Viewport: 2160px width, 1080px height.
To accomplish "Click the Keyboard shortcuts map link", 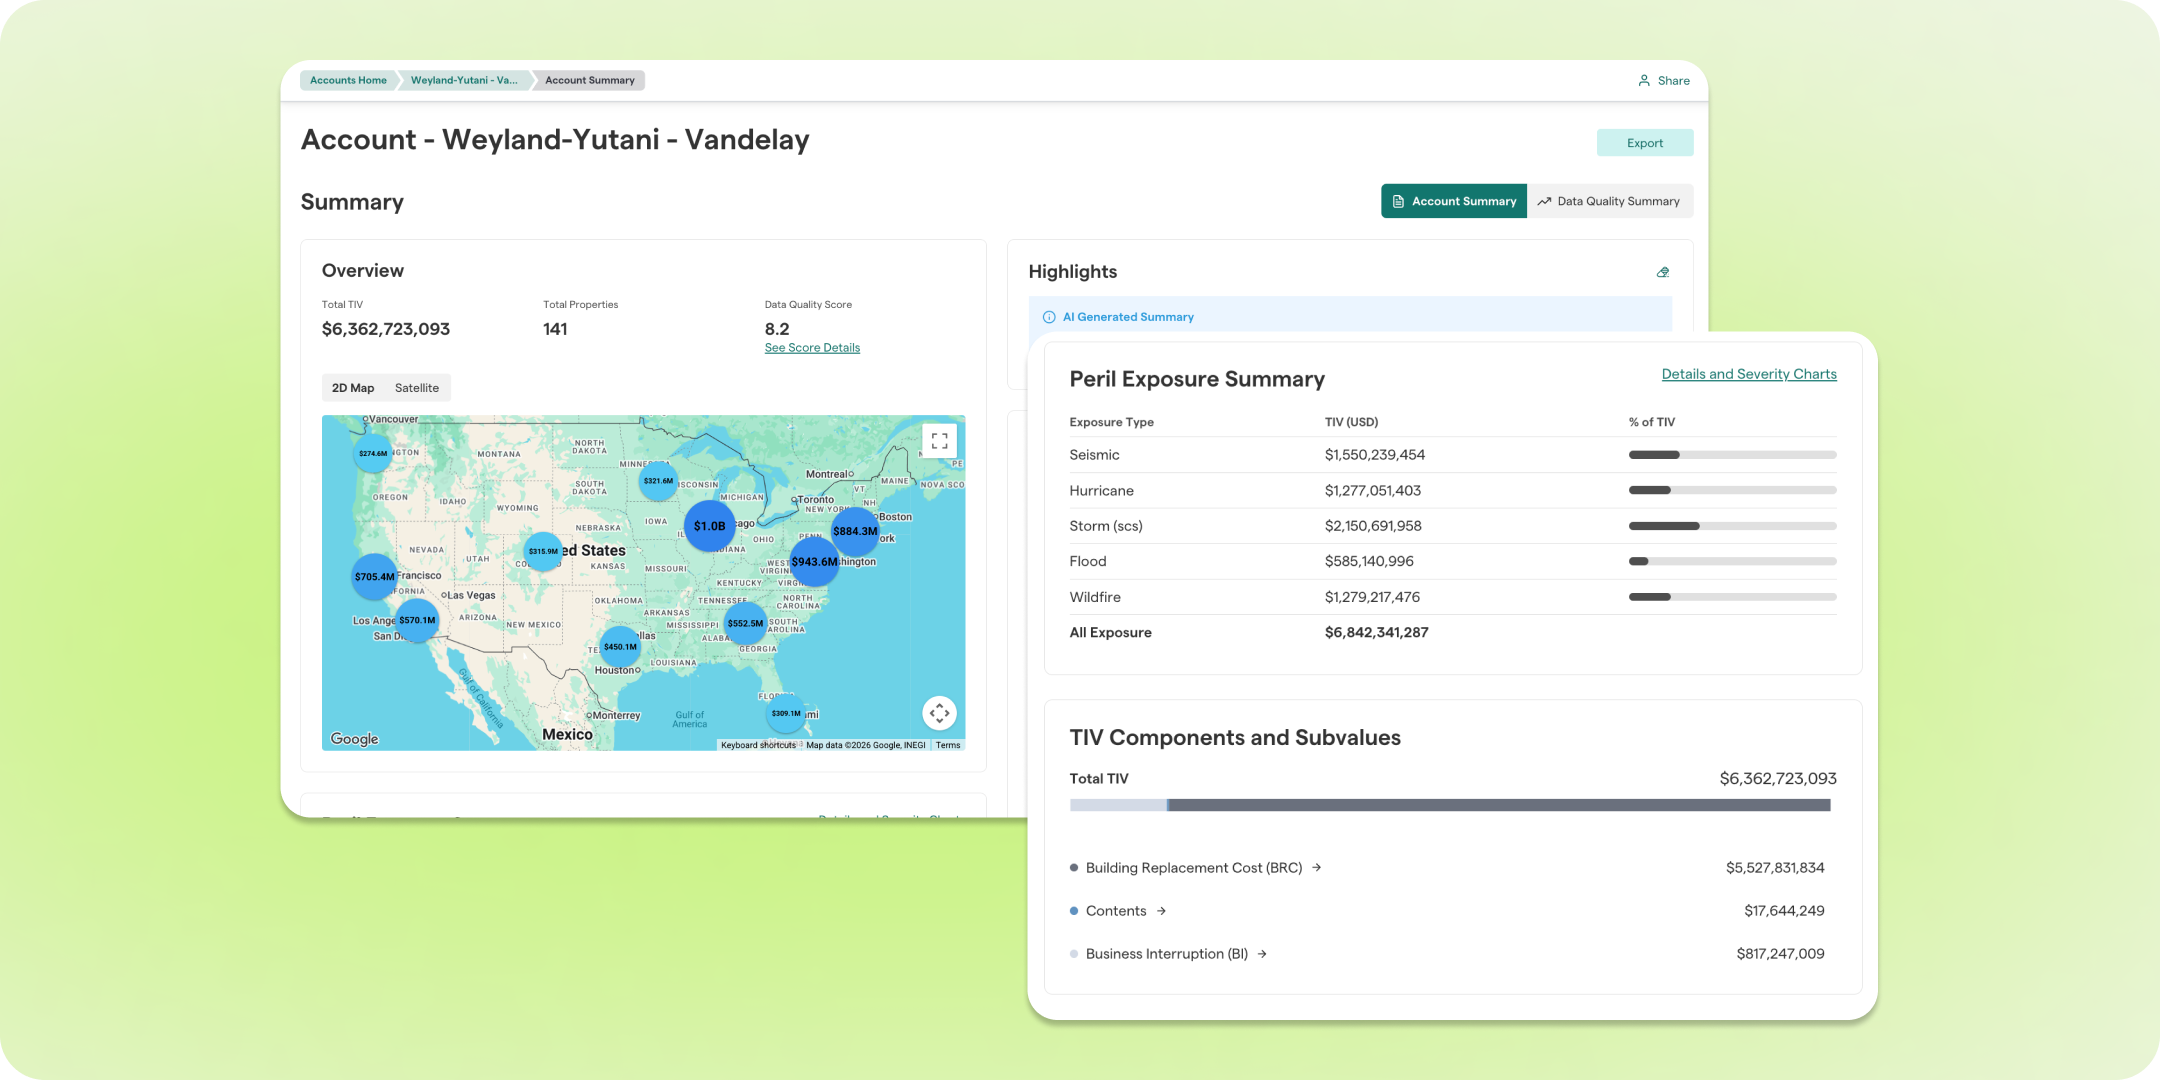I will [758, 745].
